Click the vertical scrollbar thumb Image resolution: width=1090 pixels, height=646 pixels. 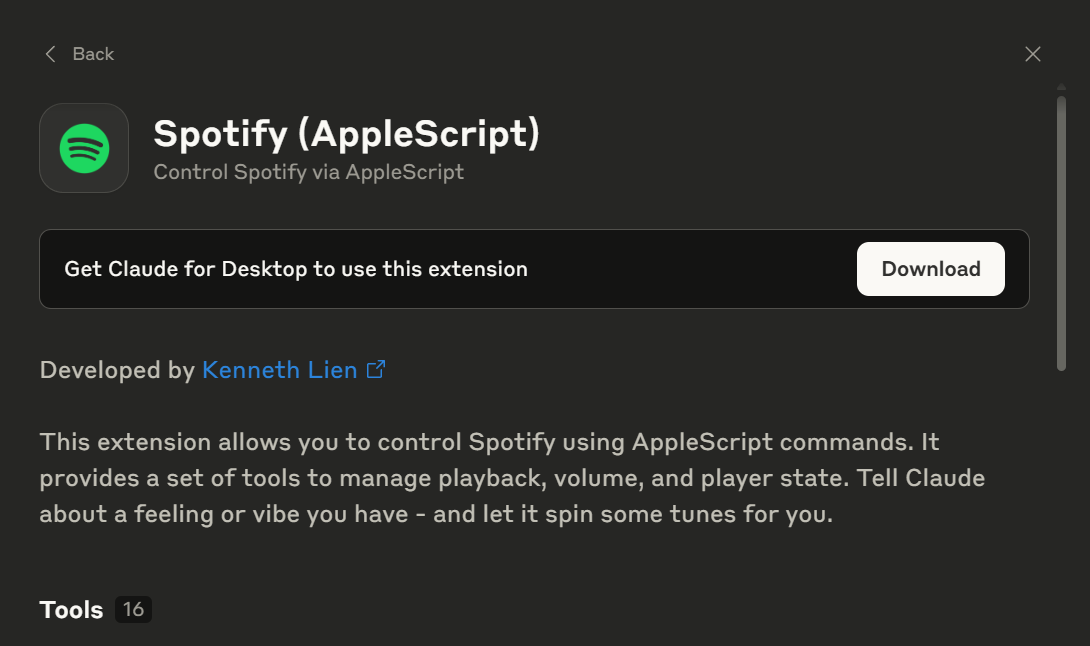[x=1061, y=233]
